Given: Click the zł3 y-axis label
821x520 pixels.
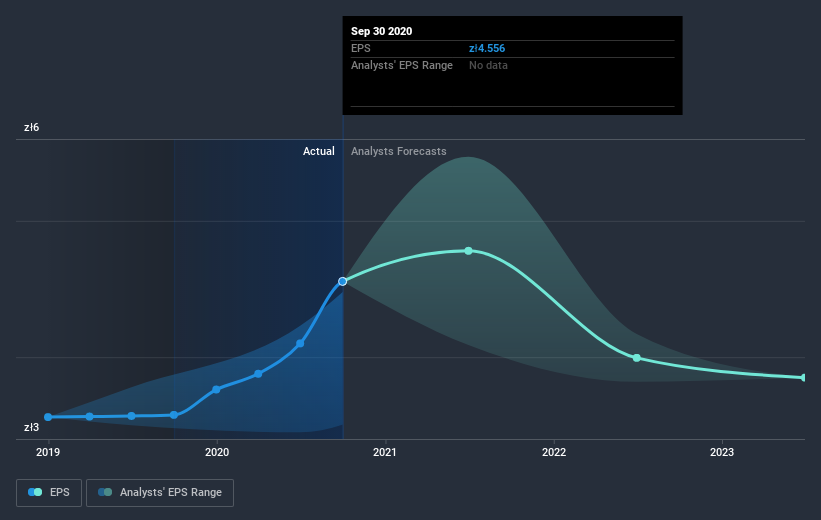Looking at the screenshot, I should pos(33,427).
